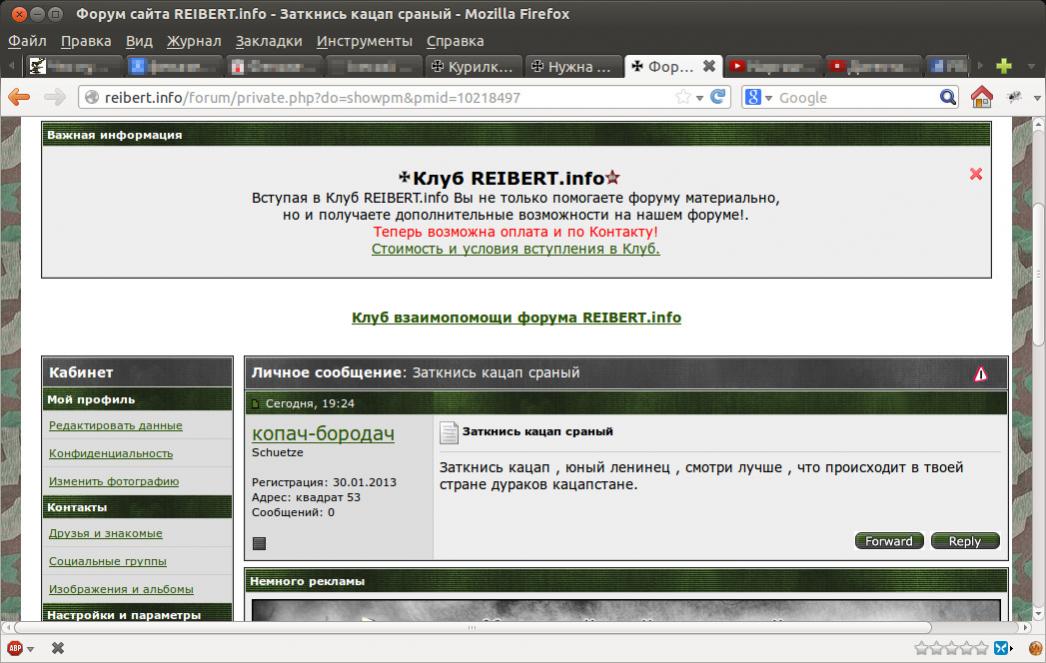Viewport: 1046px width, 663px height.
Task: Click the horizontal scrollbar thumb at the page bottom
Action: [472, 628]
